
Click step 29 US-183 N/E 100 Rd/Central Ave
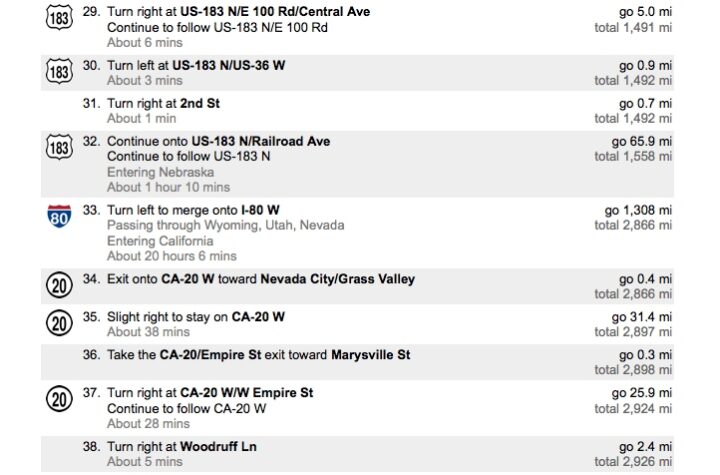[x=357, y=27]
